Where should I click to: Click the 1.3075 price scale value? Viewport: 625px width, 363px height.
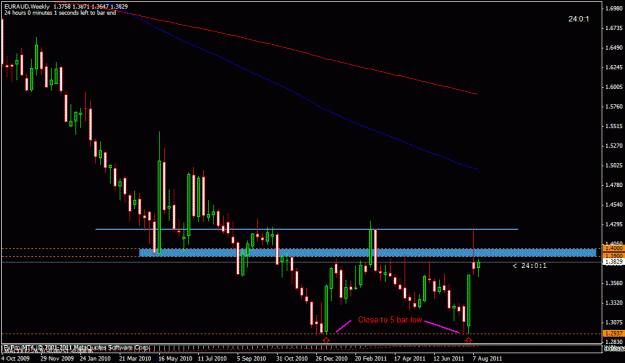click(614, 322)
